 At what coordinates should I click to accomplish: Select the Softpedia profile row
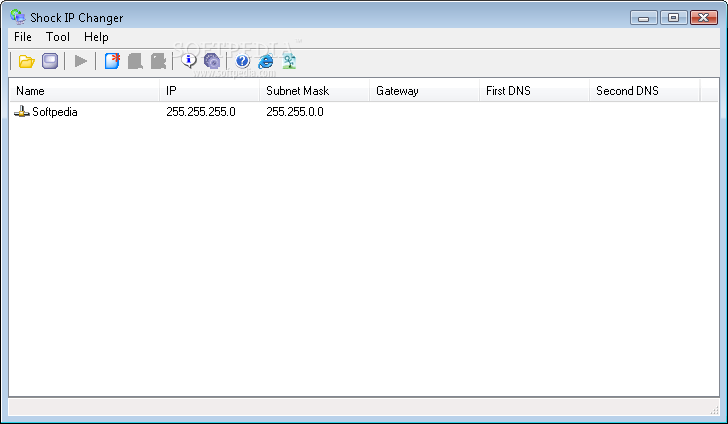(364, 112)
